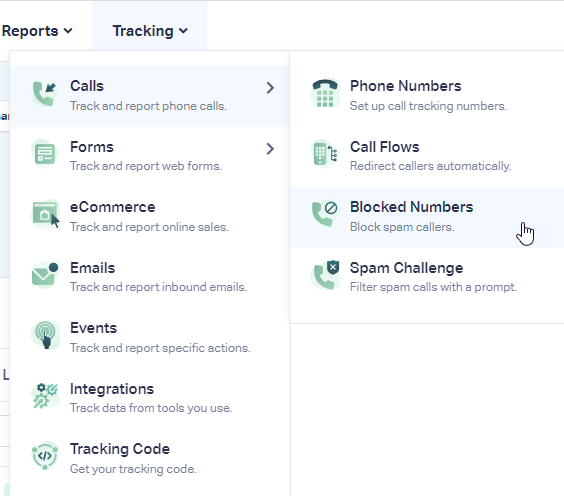Click the Integrations gears icon

tap(45, 396)
